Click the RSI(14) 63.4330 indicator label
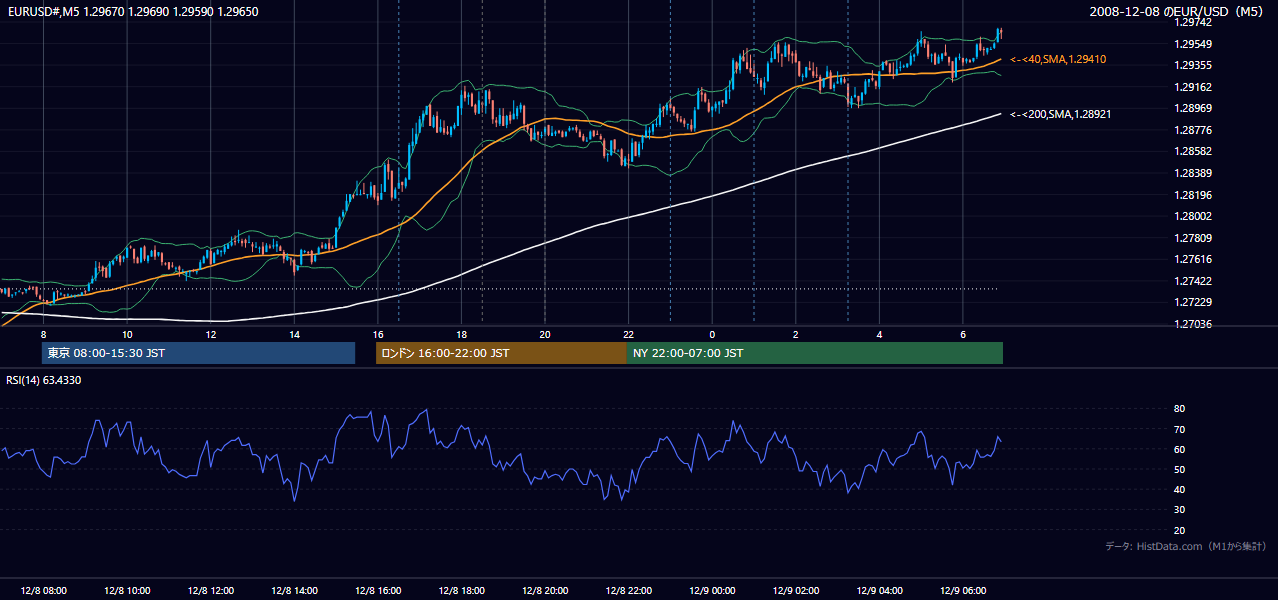The height and width of the screenshot is (600, 1278). [x=44, y=380]
